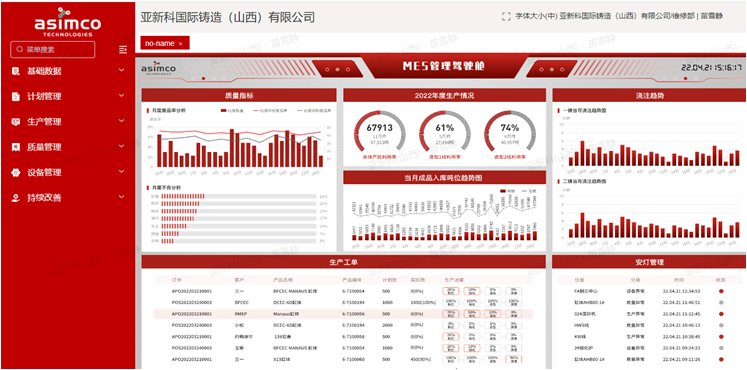This screenshot has width=747, height=370.
Task: Toggle the fullscreen icon in header
Action: point(506,16)
